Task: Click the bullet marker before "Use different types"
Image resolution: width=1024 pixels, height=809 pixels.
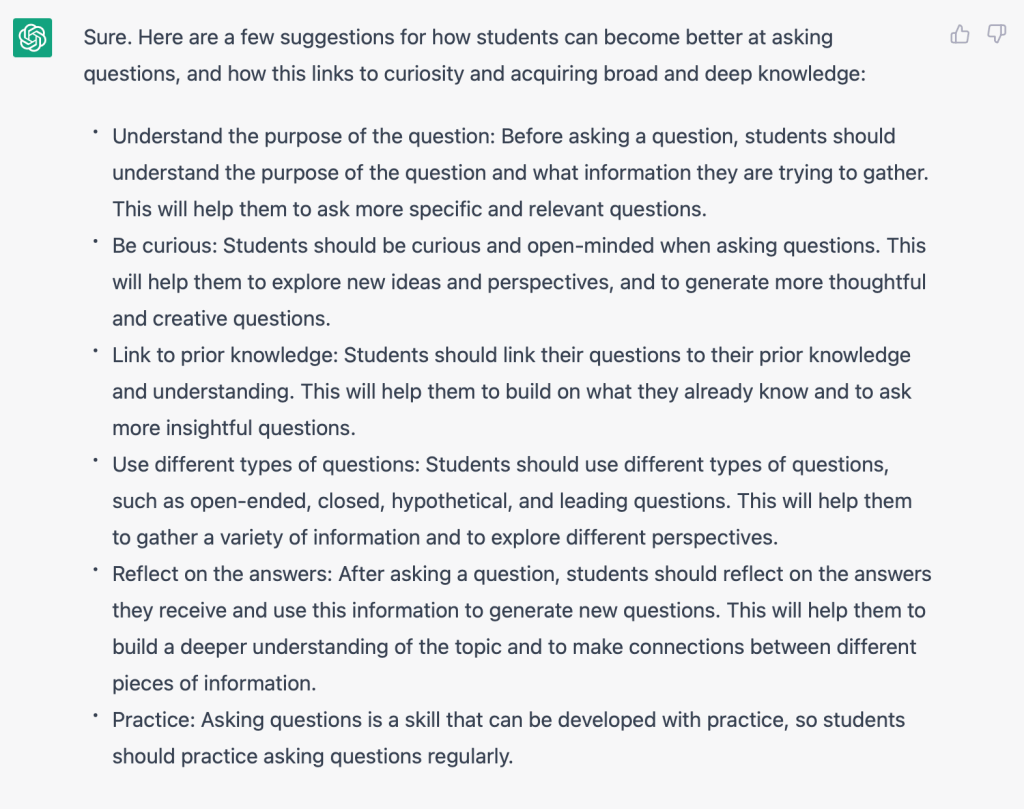Action: click(x=96, y=461)
